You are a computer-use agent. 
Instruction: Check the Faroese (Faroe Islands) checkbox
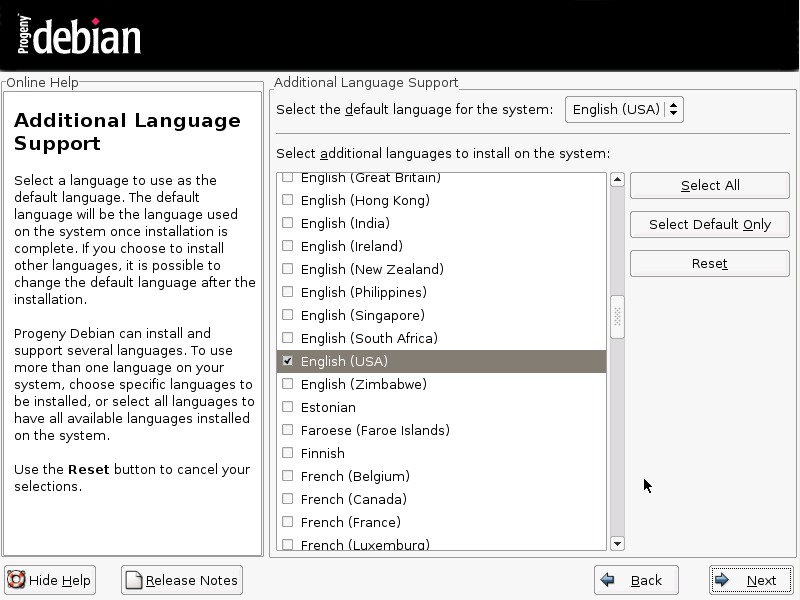pos(288,430)
